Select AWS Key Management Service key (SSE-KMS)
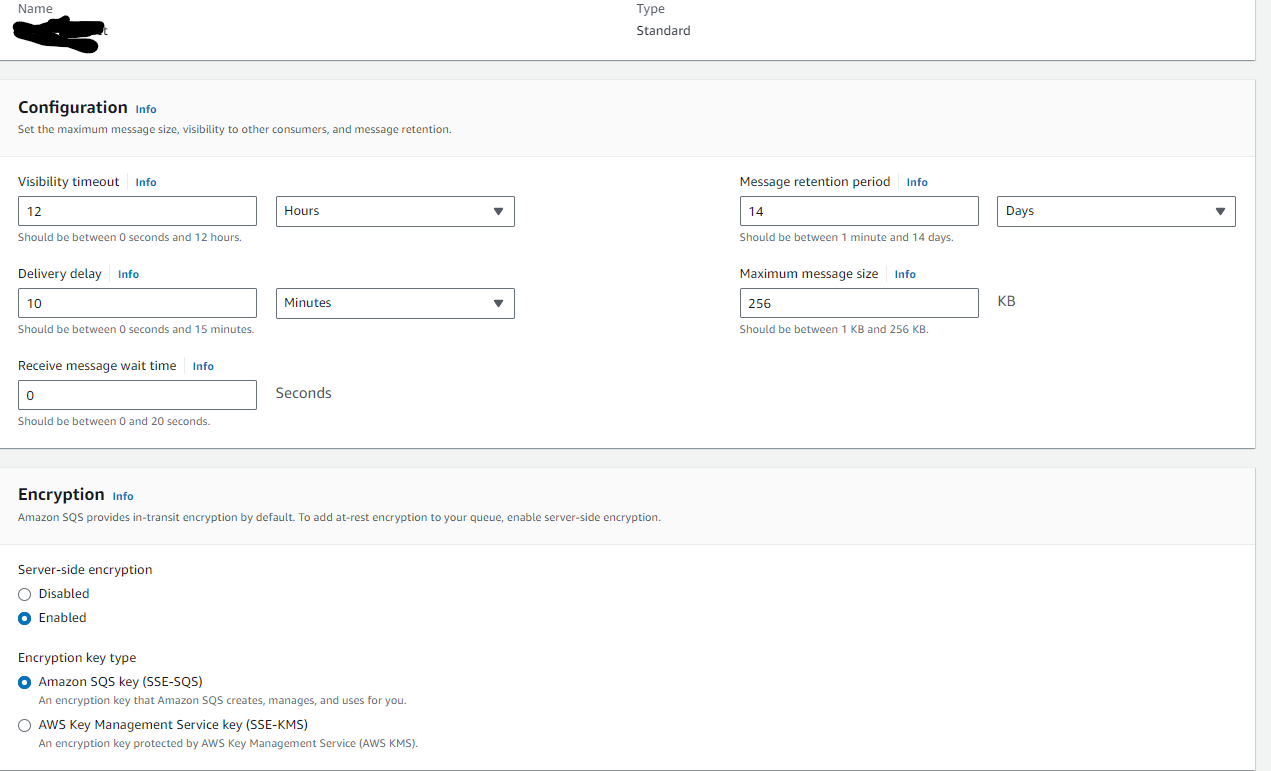 click(x=24, y=724)
